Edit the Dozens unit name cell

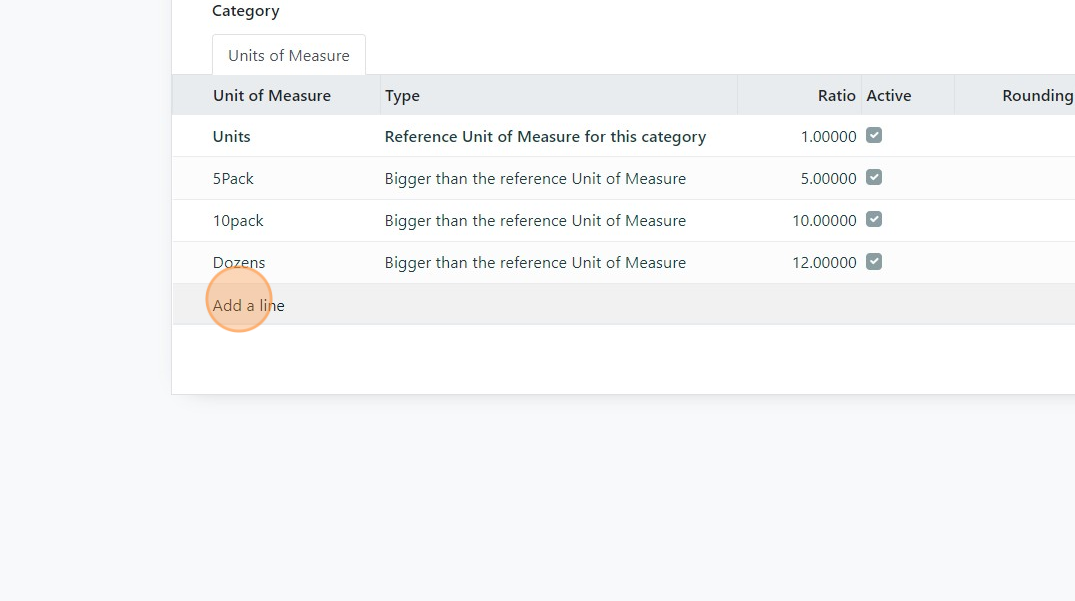point(239,263)
